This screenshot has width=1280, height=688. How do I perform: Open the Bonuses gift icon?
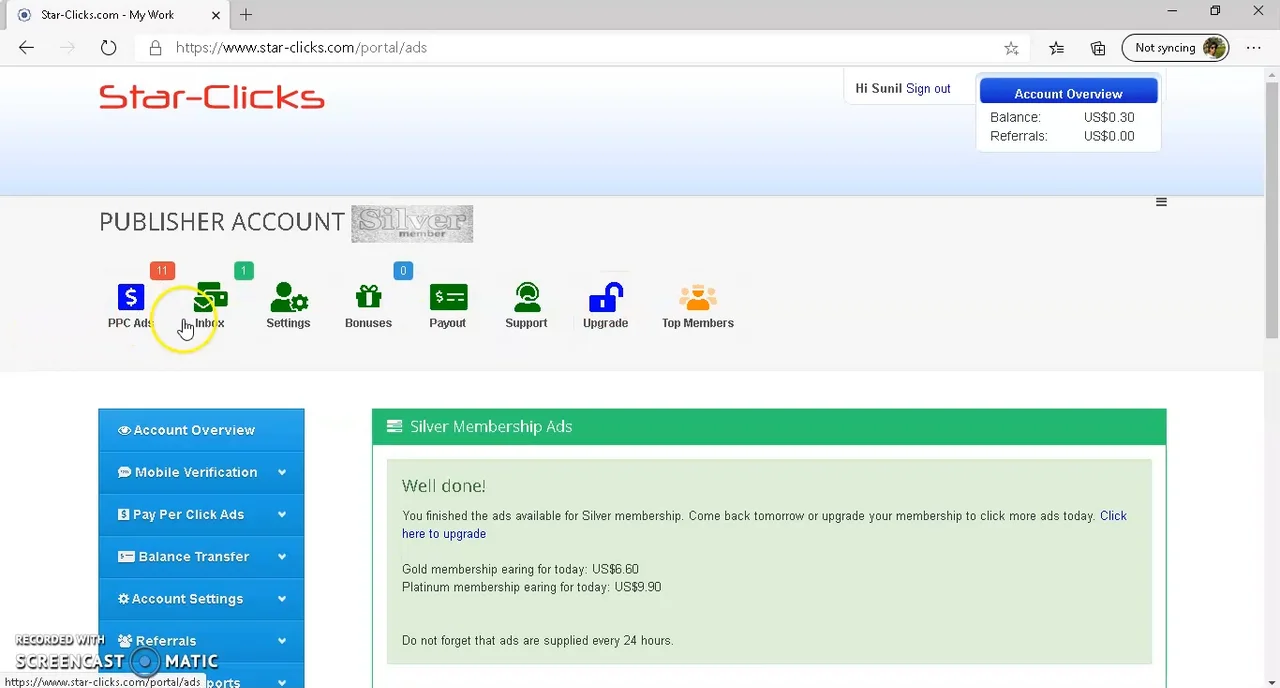click(368, 299)
